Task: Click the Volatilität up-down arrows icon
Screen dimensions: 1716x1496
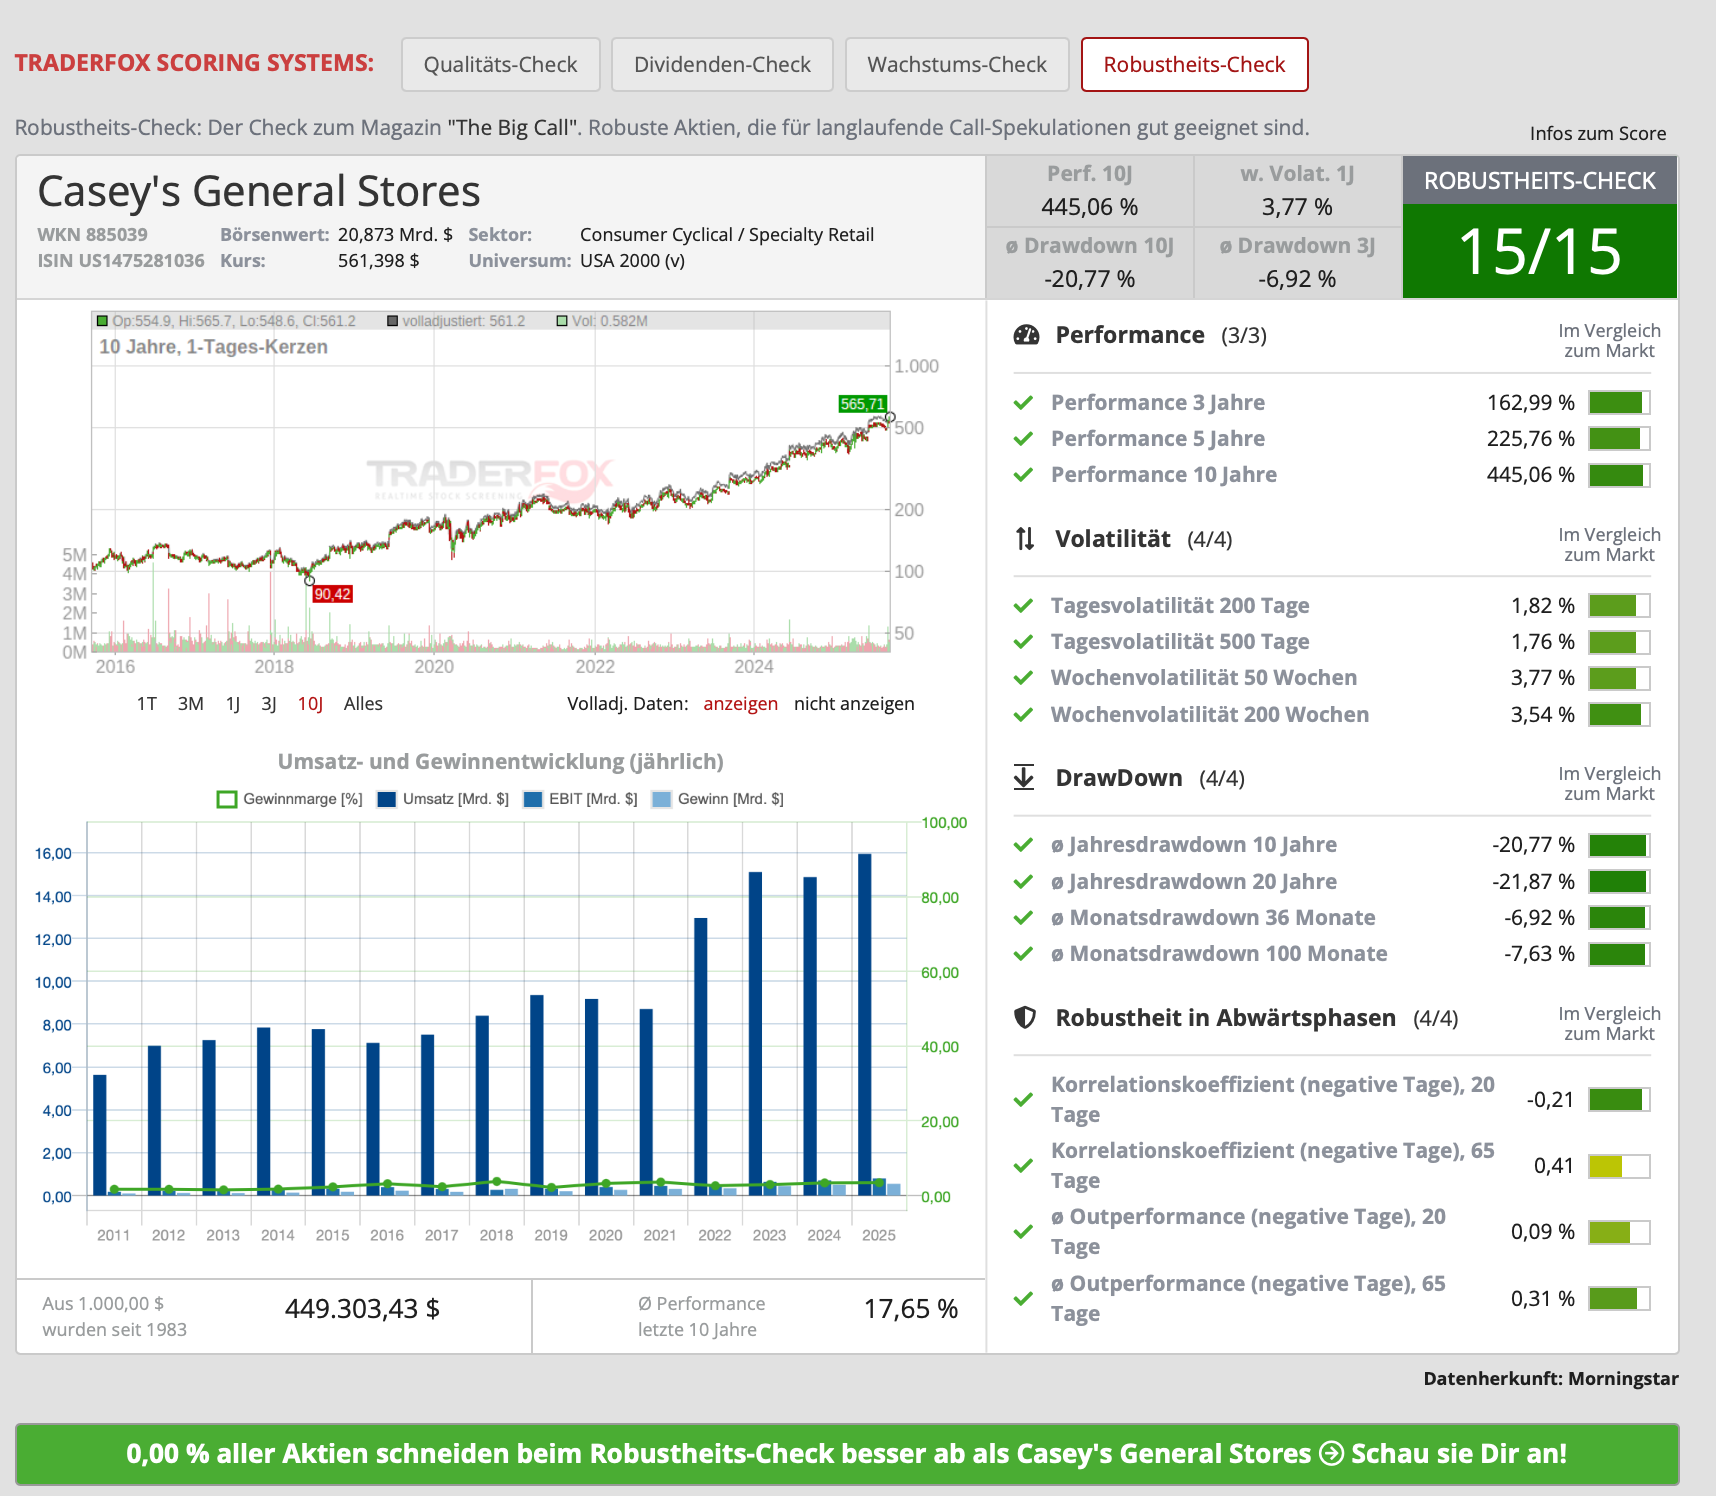Action: coord(1025,539)
